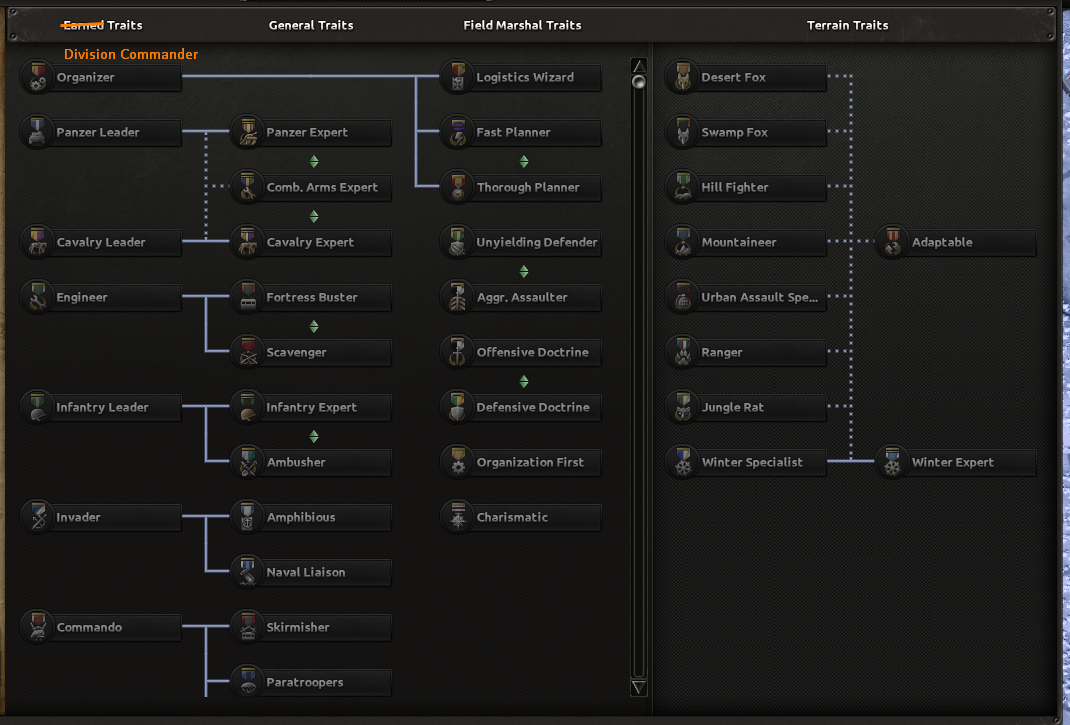Click the scroll down arrow
1070x725 pixels.
tap(639, 687)
